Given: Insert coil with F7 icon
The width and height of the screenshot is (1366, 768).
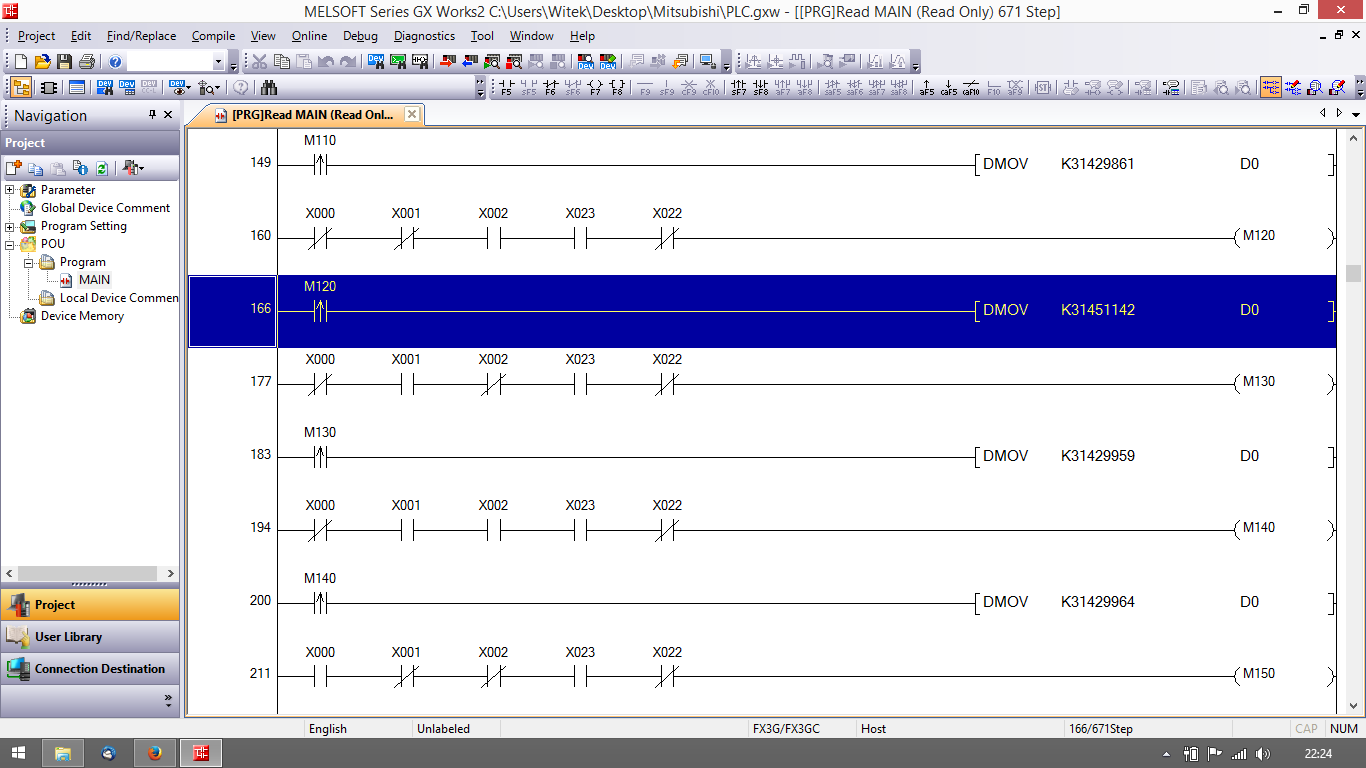Looking at the screenshot, I should pyautogui.click(x=595, y=88).
